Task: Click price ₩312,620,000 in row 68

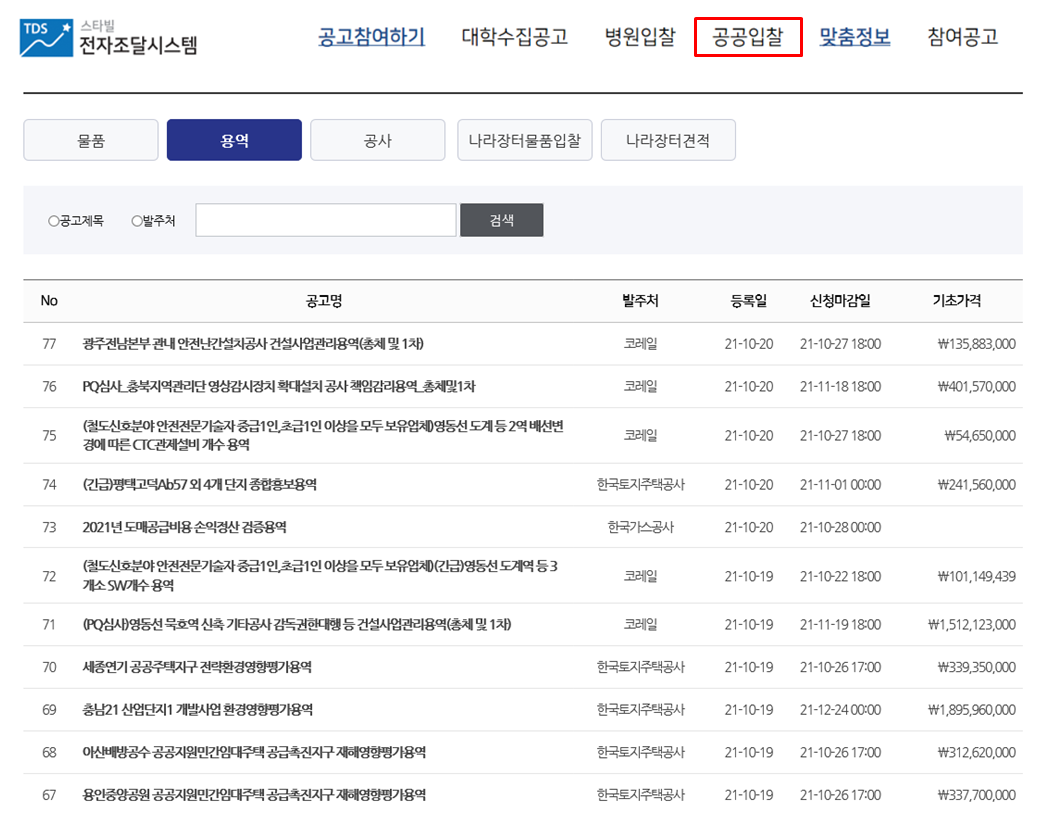Action: click(976, 752)
